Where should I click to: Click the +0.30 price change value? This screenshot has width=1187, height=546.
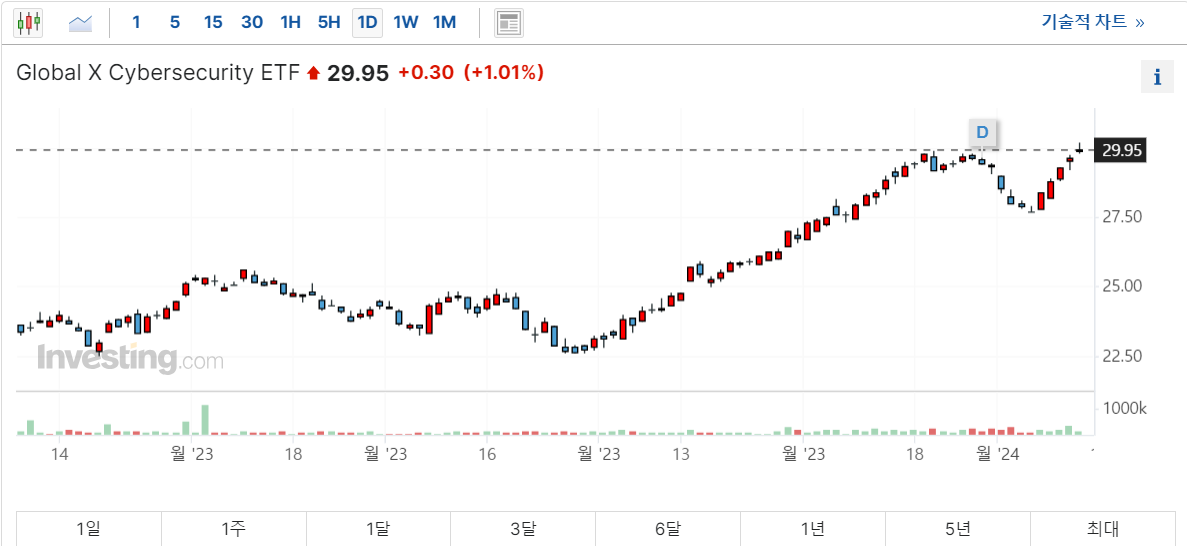[426, 73]
